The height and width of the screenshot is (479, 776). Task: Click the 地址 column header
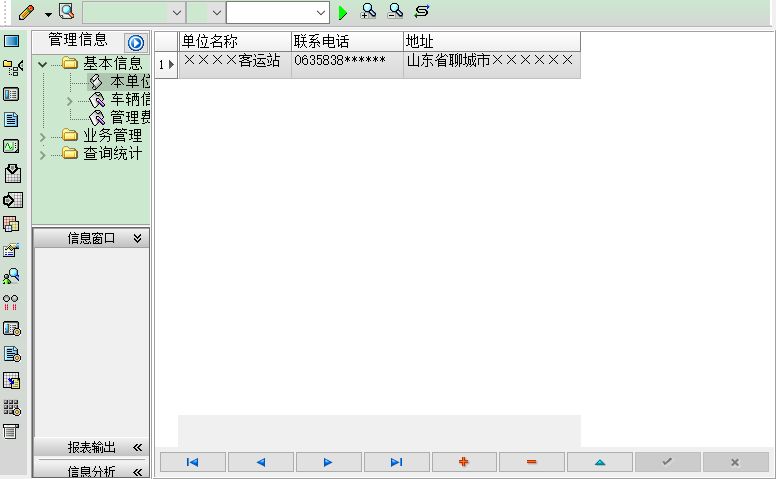point(492,41)
